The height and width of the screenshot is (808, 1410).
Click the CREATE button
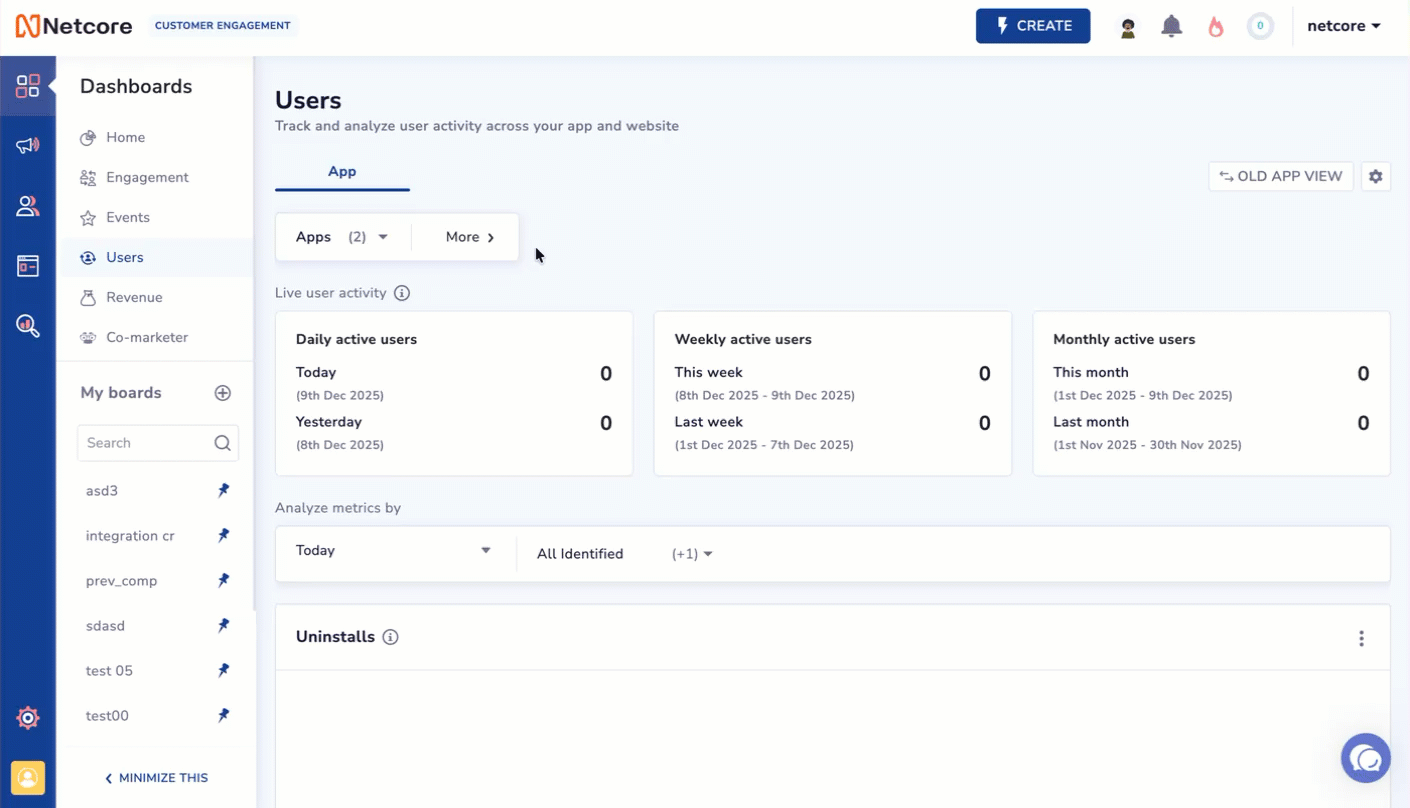[x=1033, y=25]
